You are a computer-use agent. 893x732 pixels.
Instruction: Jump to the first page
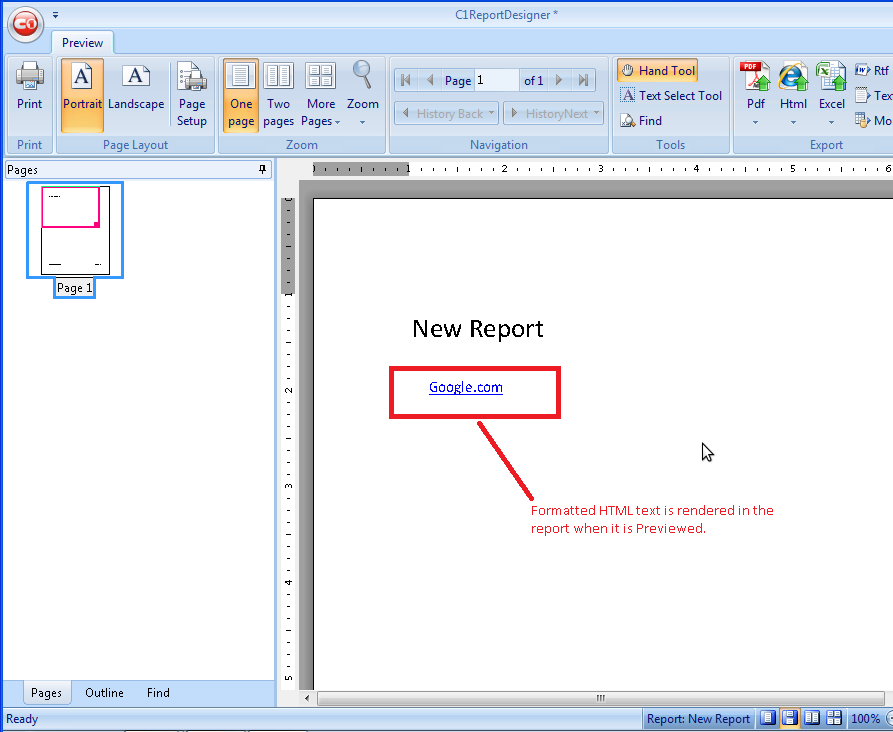pyautogui.click(x=405, y=80)
